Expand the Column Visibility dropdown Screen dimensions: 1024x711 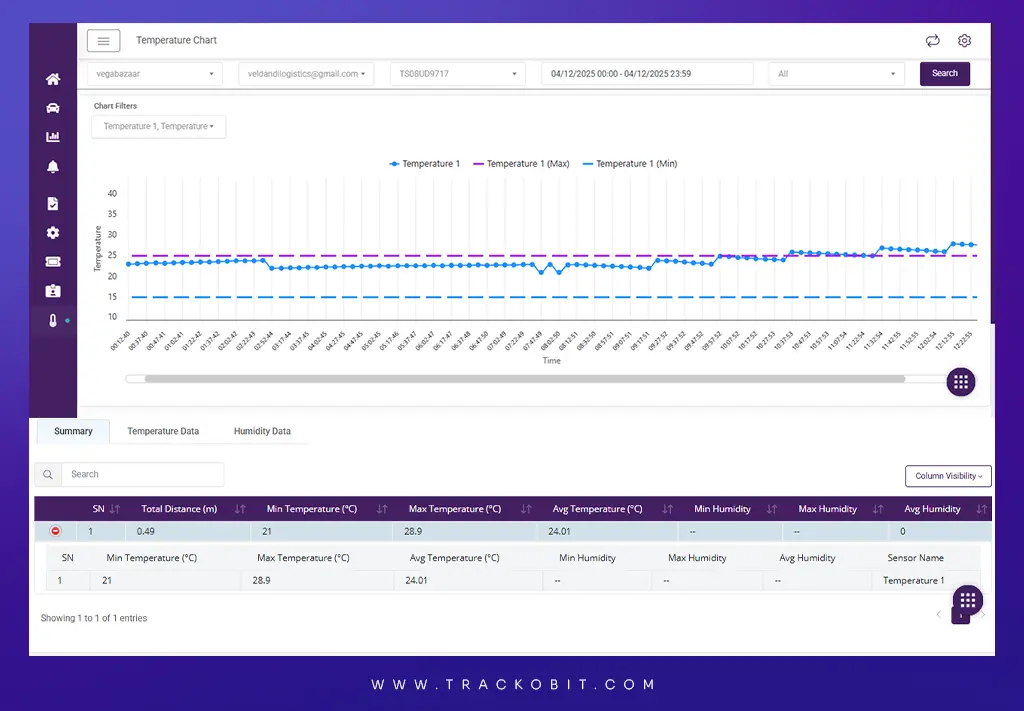point(947,476)
